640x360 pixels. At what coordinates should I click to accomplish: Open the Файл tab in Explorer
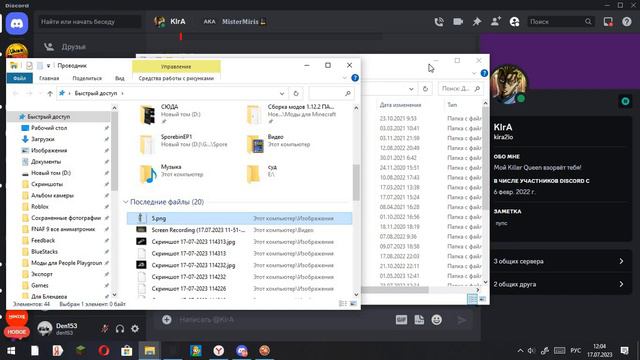click(x=20, y=78)
